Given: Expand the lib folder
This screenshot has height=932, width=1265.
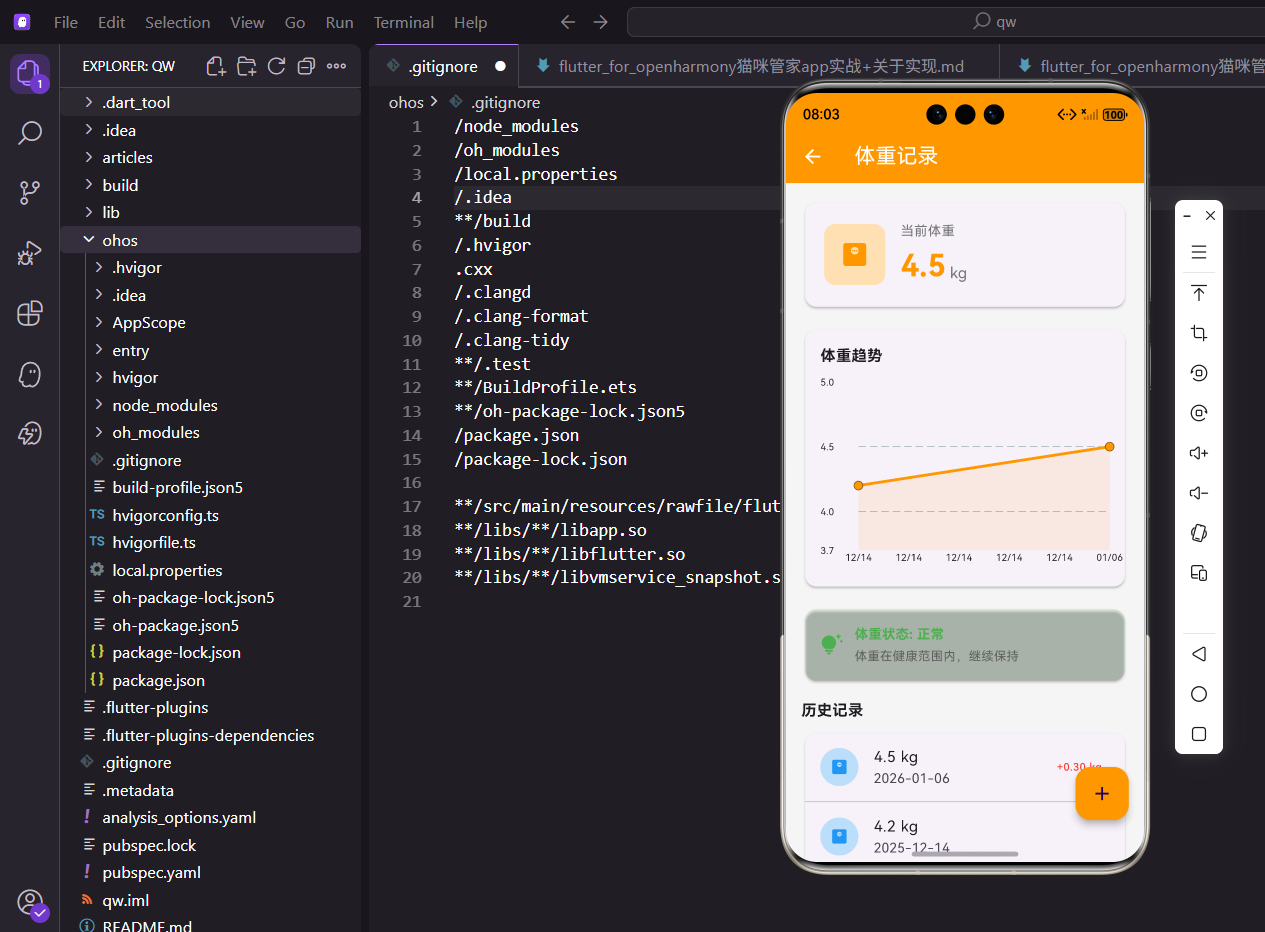Looking at the screenshot, I should point(210,212).
